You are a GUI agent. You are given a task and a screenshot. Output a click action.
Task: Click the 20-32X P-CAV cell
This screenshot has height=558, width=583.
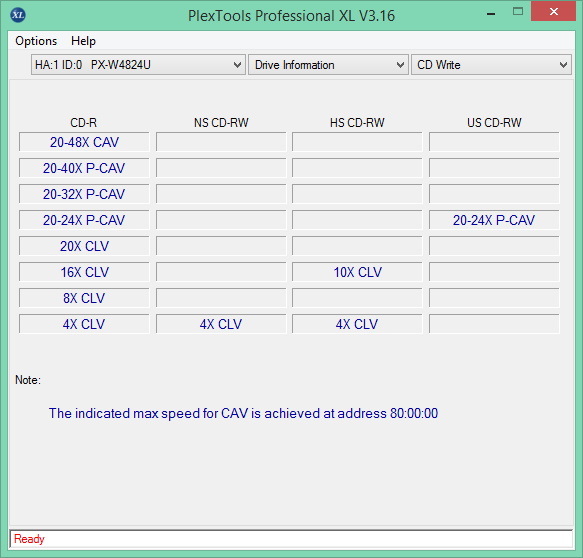(x=84, y=194)
